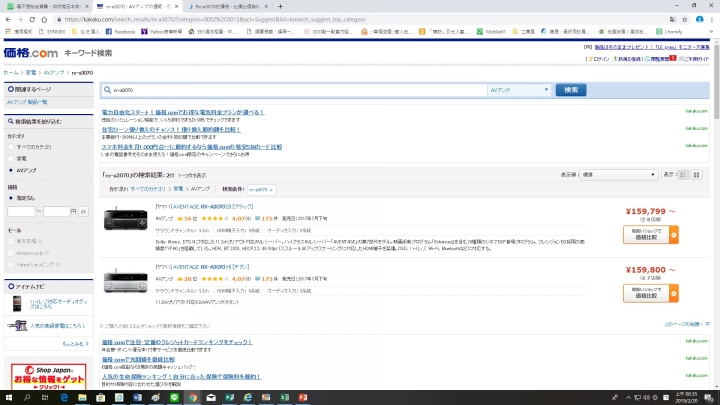720x405 pixels.
Task: Switch to first browser tab on left
Action: click(46, 6)
